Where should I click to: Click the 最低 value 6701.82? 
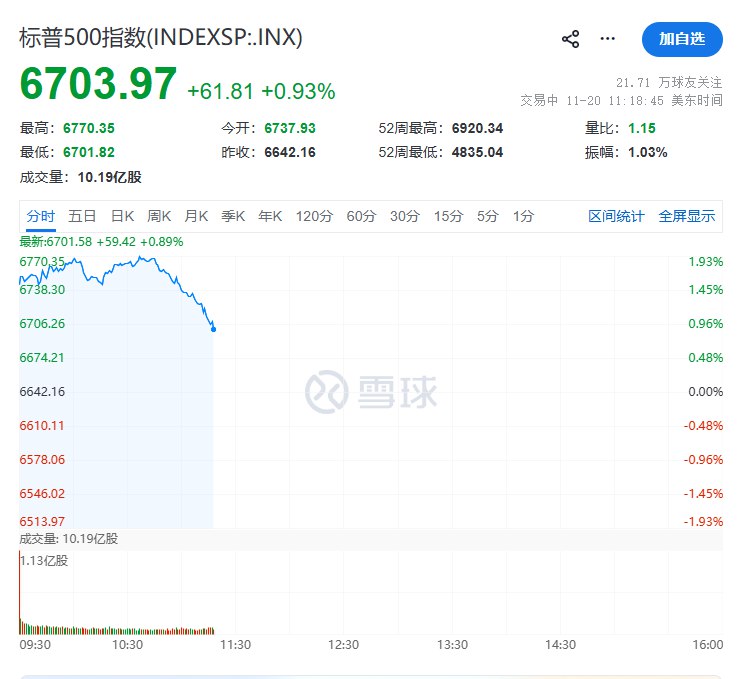pyautogui.click(x=89, y=152)
